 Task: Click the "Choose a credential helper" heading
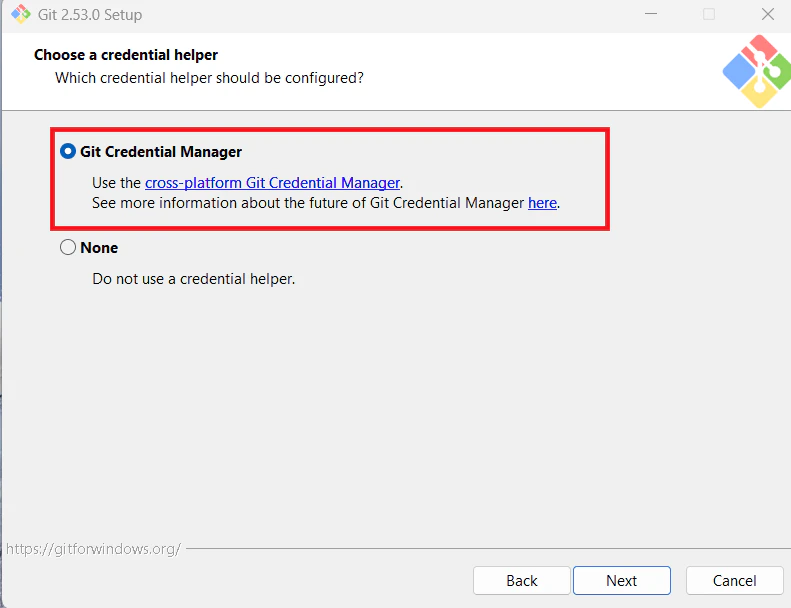pos(126,55)
